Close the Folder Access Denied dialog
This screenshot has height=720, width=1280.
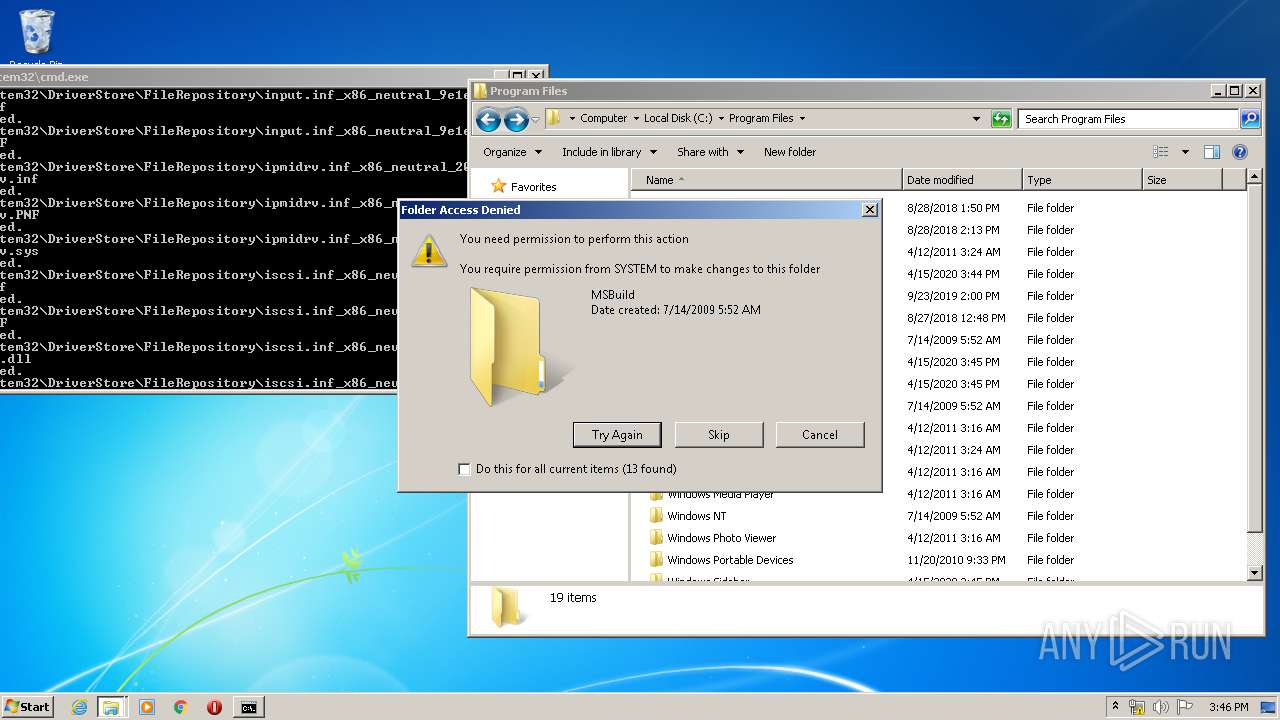[x=870, y=210]
